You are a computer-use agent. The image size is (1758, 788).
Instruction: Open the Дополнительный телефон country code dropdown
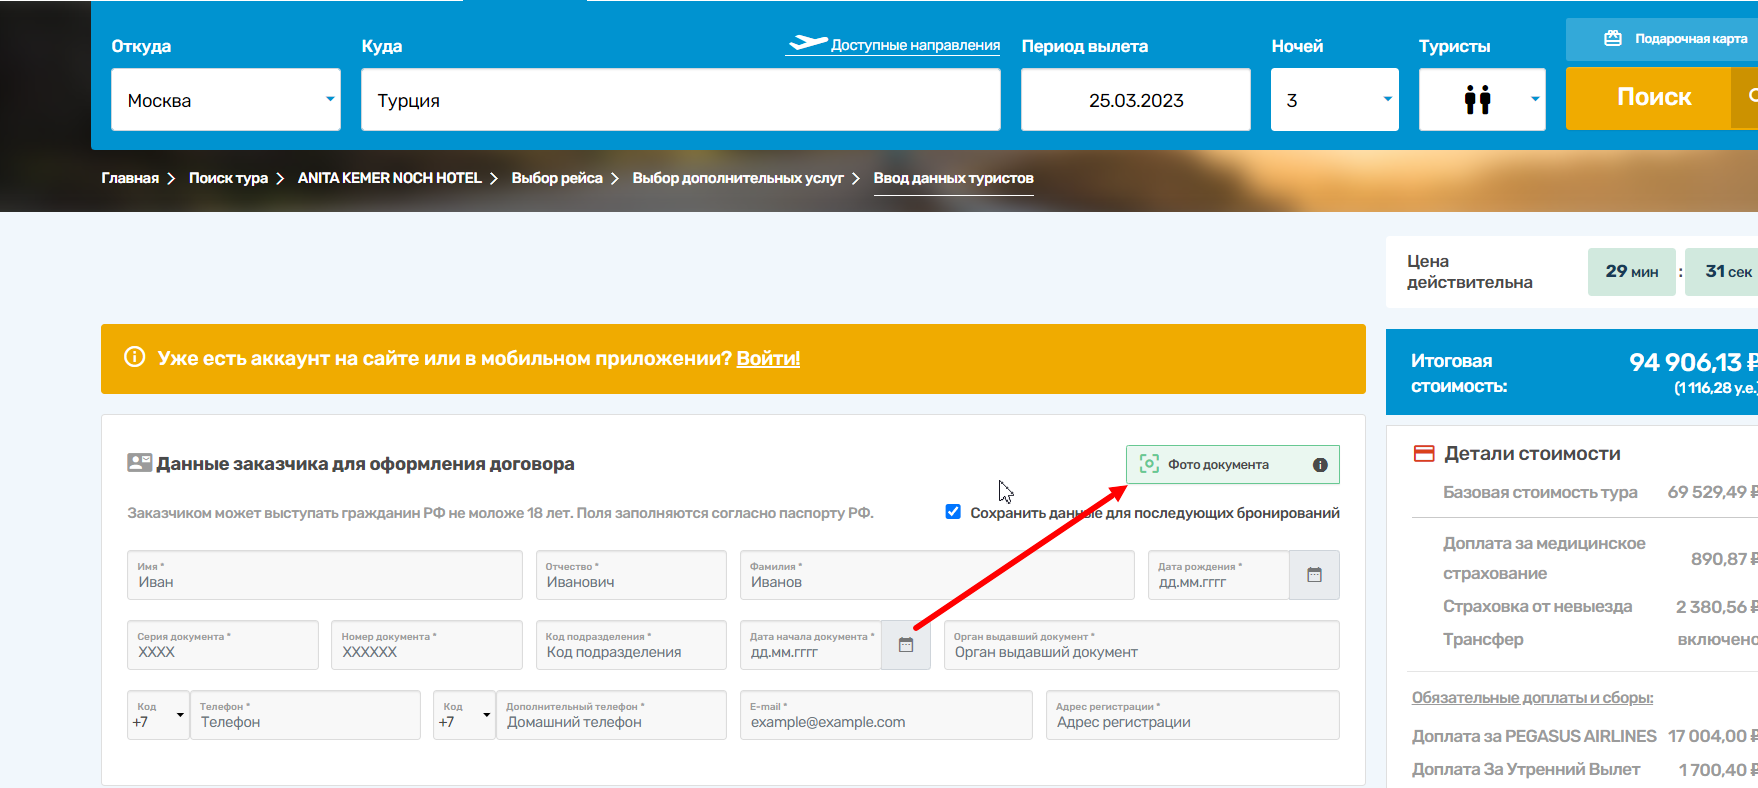click(464, 715)
